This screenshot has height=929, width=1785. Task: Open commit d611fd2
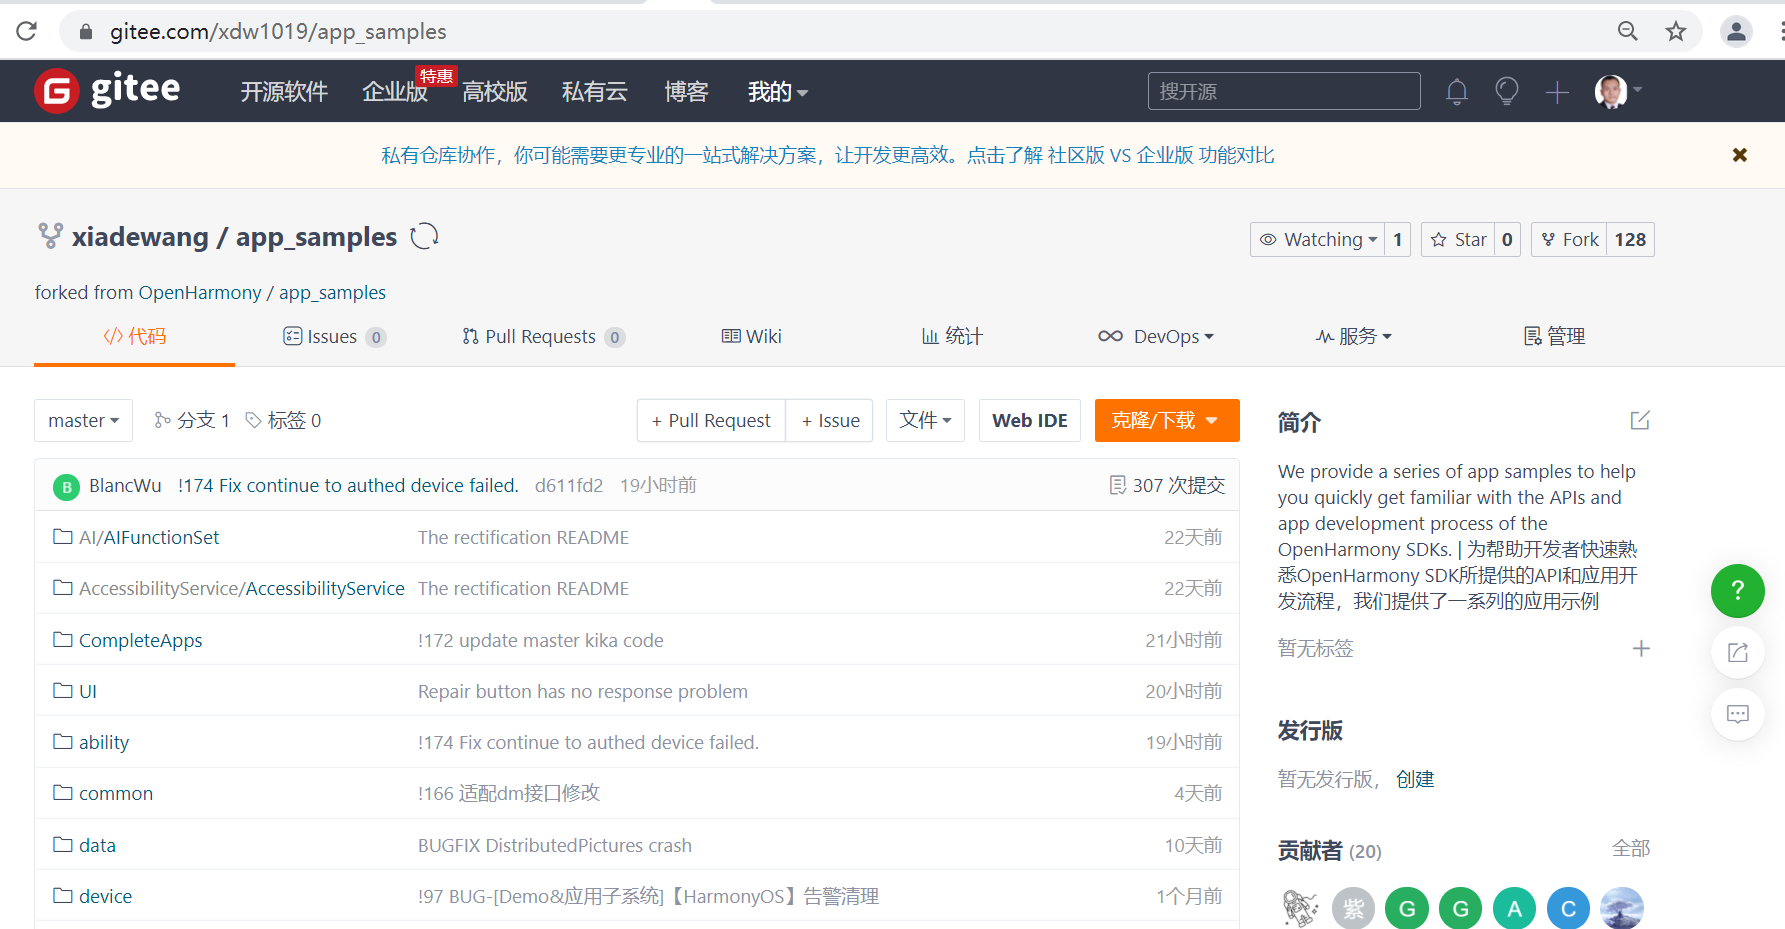(569, 485)
